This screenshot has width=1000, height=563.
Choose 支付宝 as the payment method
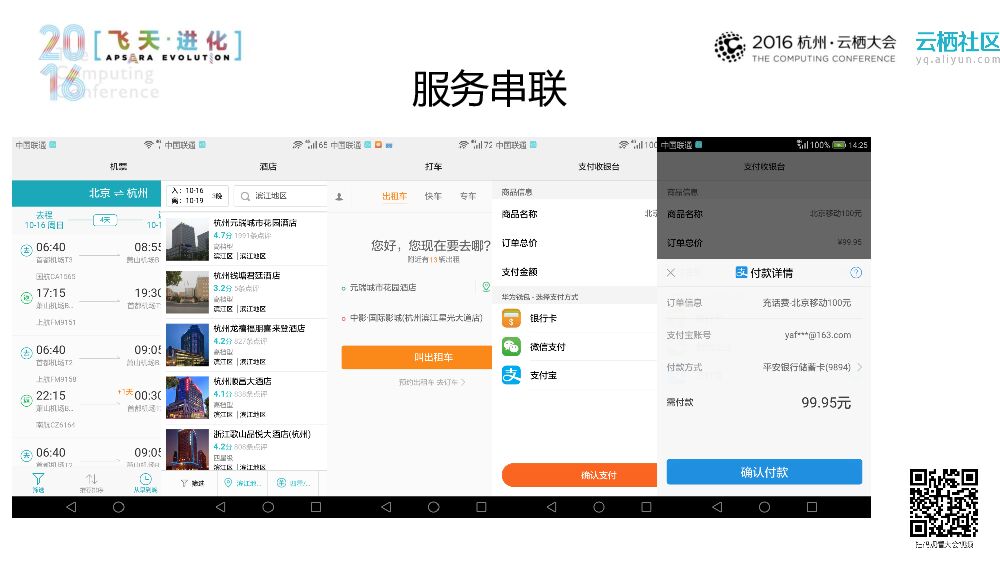click(574, 375)
